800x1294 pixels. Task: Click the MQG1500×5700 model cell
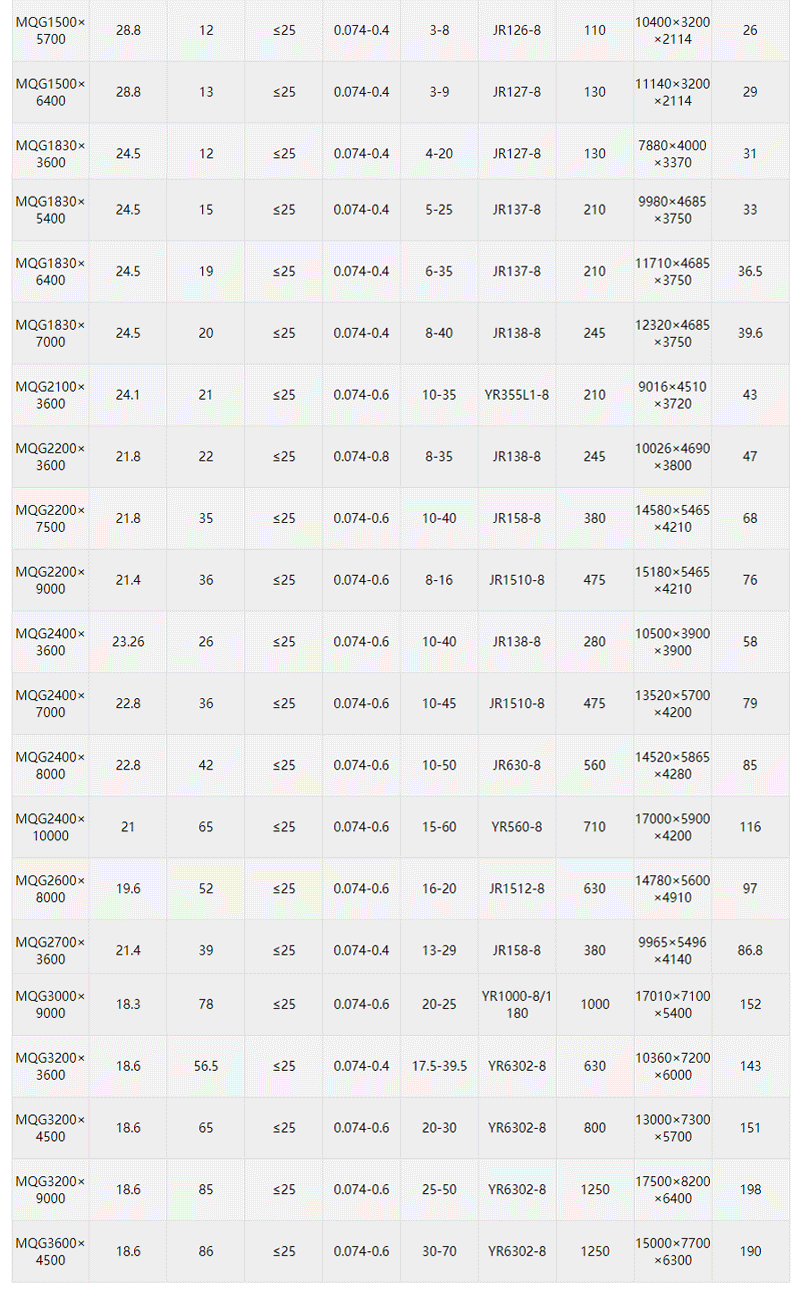[x=50, y=30]
